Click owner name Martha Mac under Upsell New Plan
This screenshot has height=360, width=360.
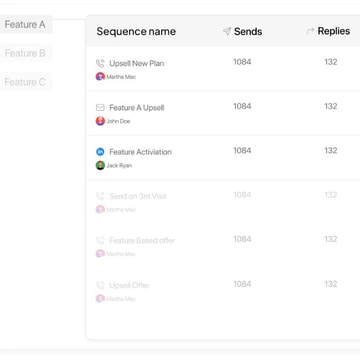pyautogui.click(x=121, y=77)
